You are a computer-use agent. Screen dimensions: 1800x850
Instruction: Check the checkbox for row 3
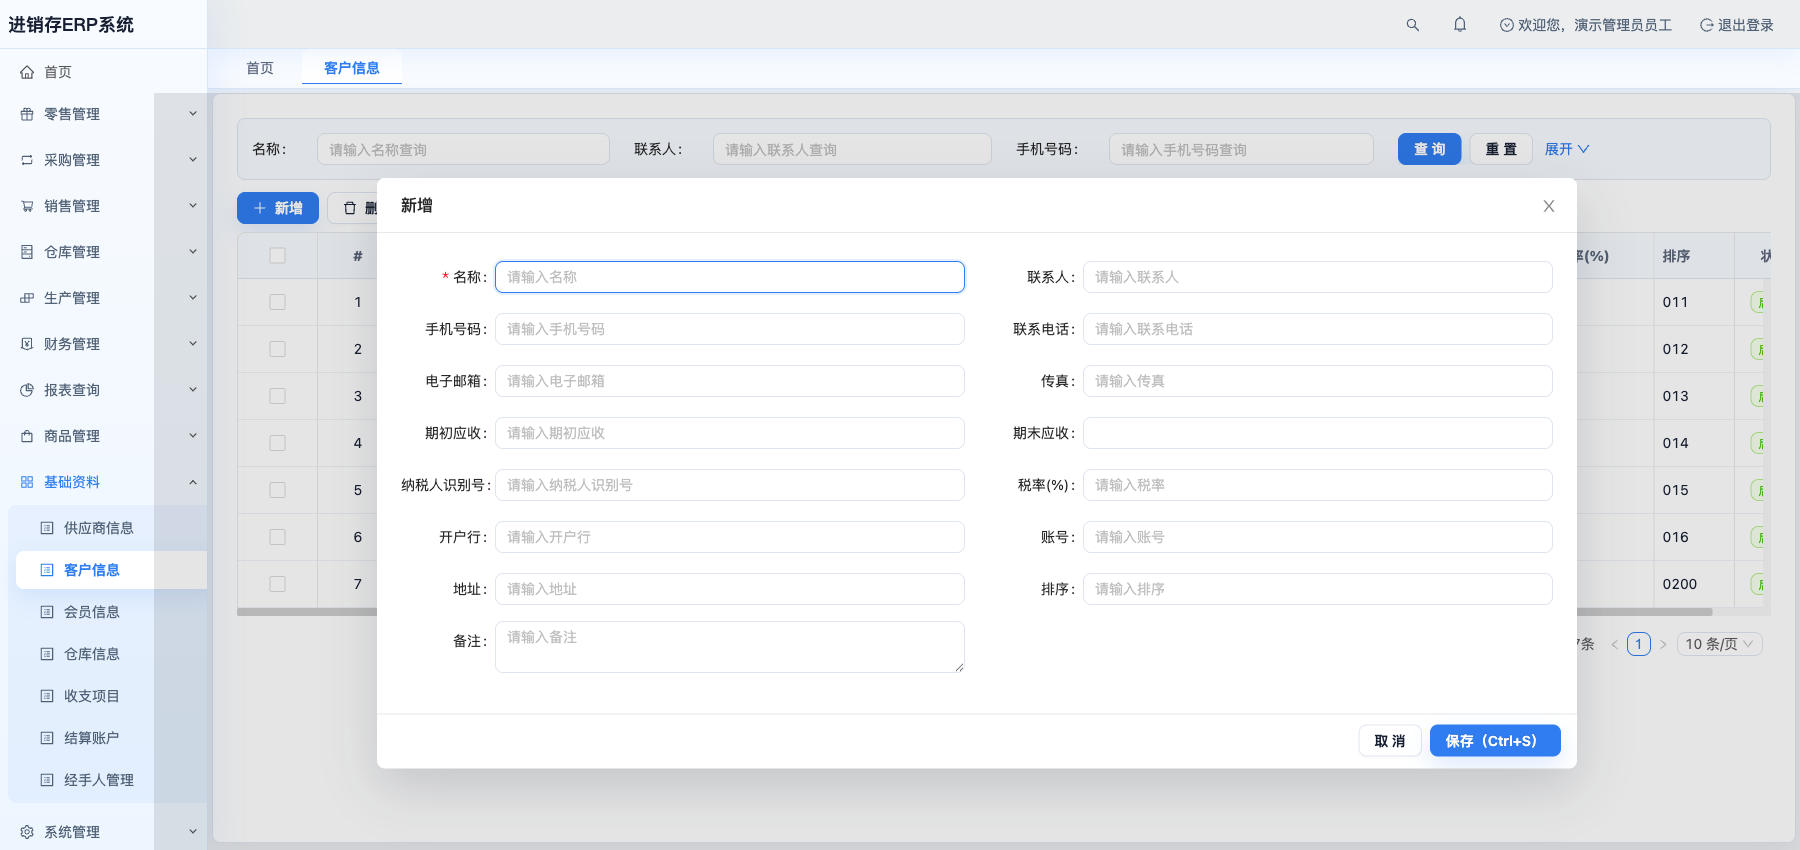coord(278,396)
